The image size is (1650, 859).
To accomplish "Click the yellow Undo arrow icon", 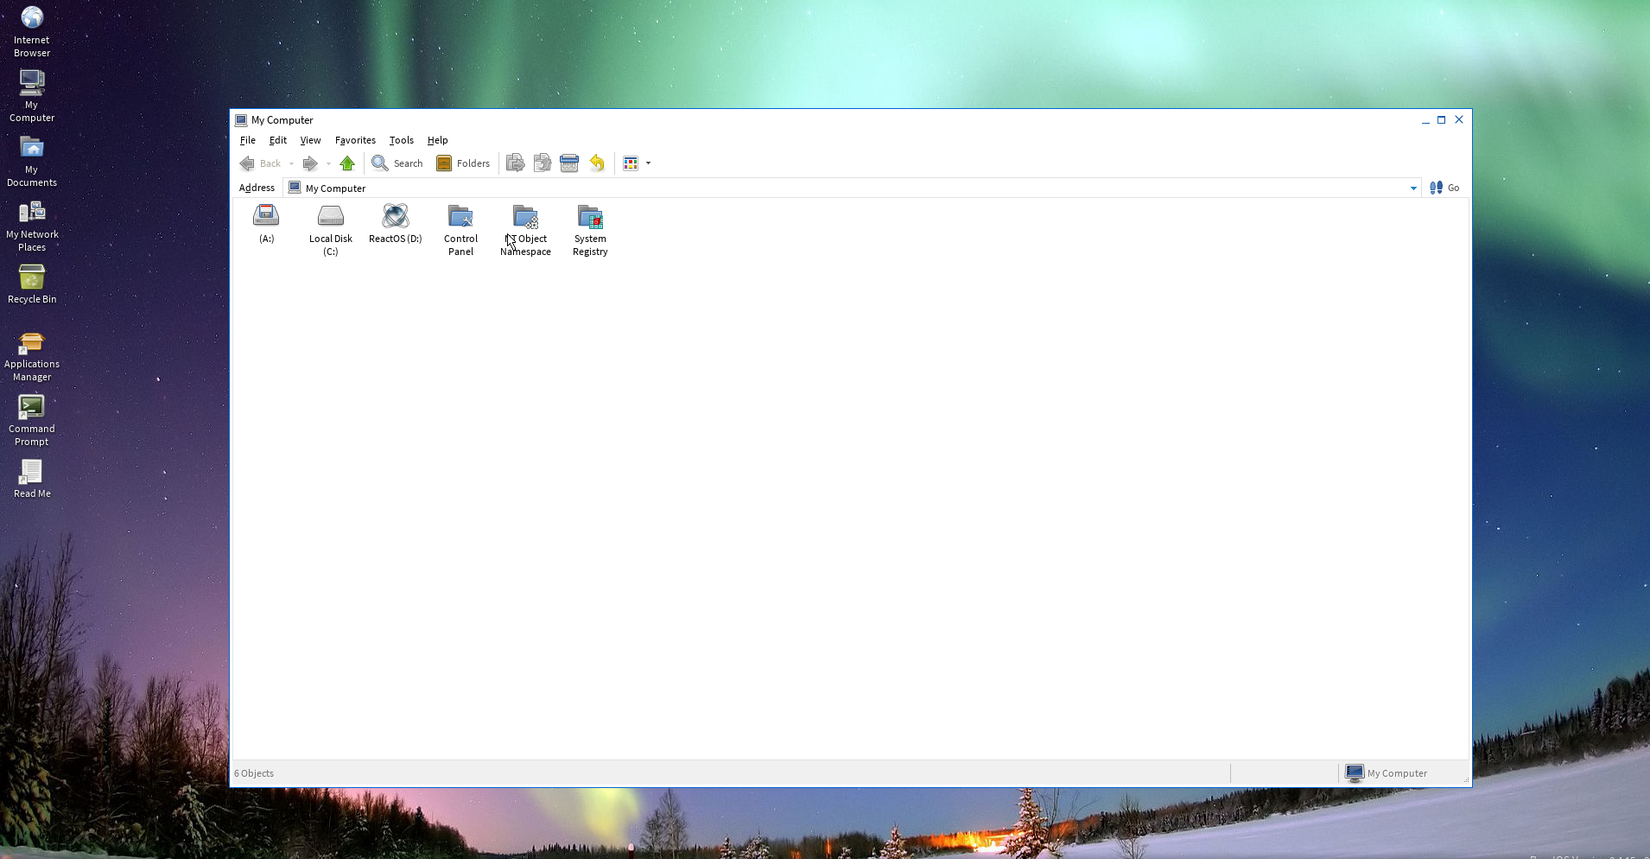I will [x=597, y=163].
